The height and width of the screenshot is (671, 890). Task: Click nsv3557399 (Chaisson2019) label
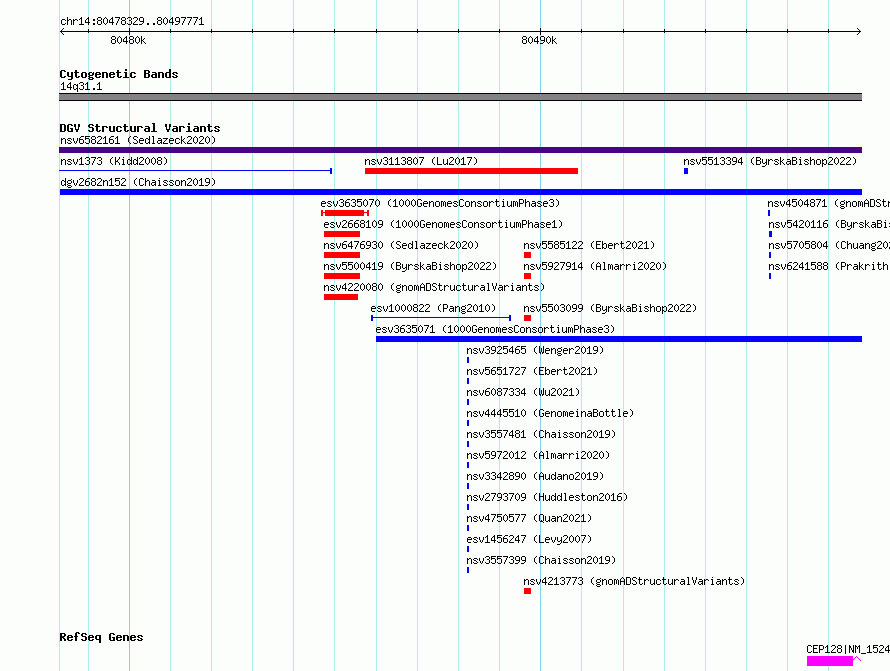click(x=541, y=560)
